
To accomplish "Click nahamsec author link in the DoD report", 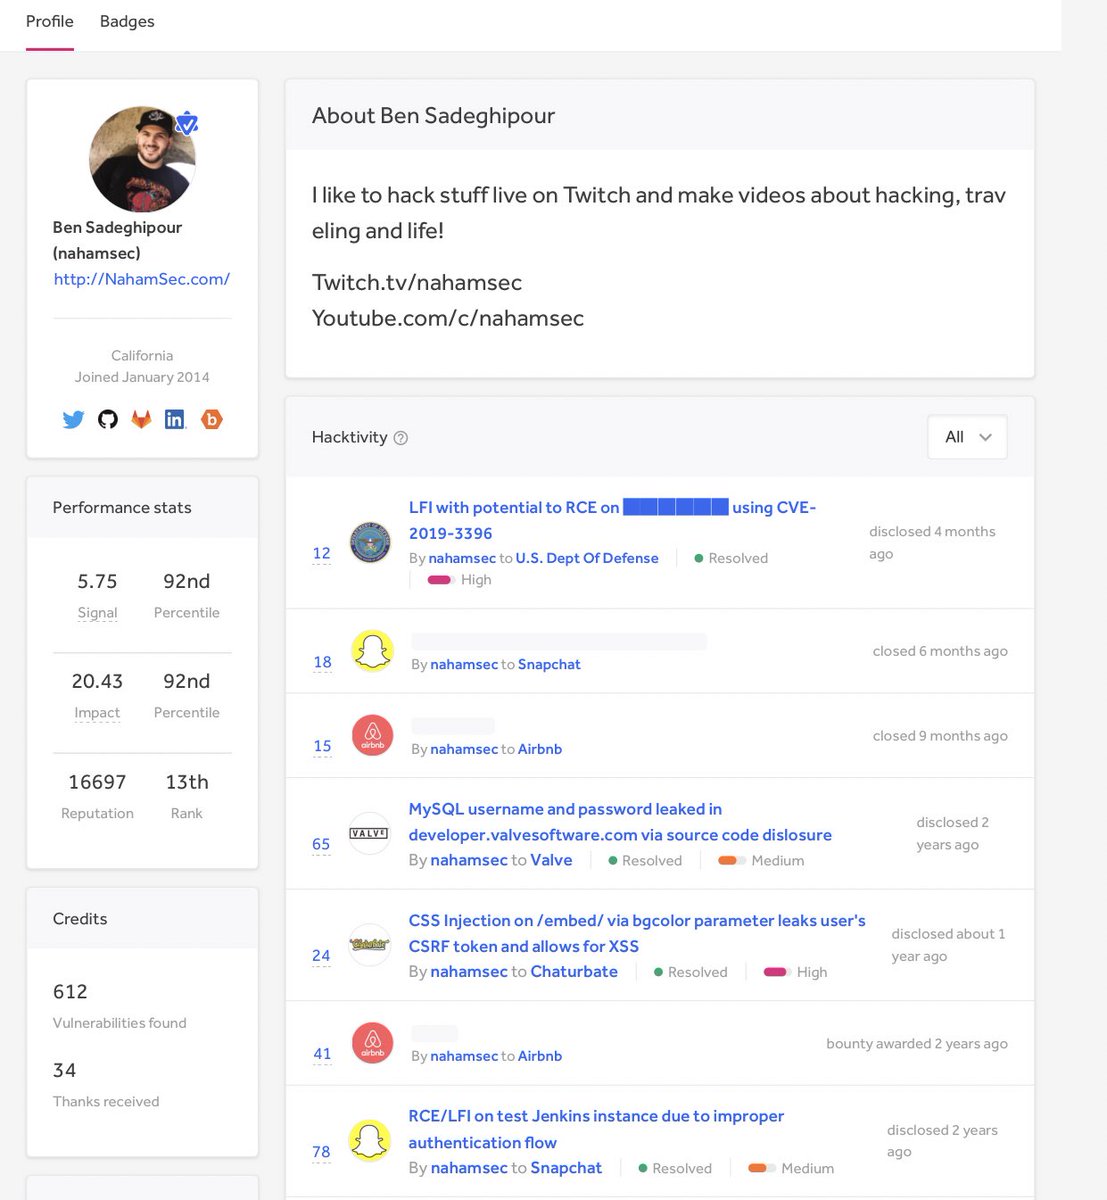I will coord(462,558).
